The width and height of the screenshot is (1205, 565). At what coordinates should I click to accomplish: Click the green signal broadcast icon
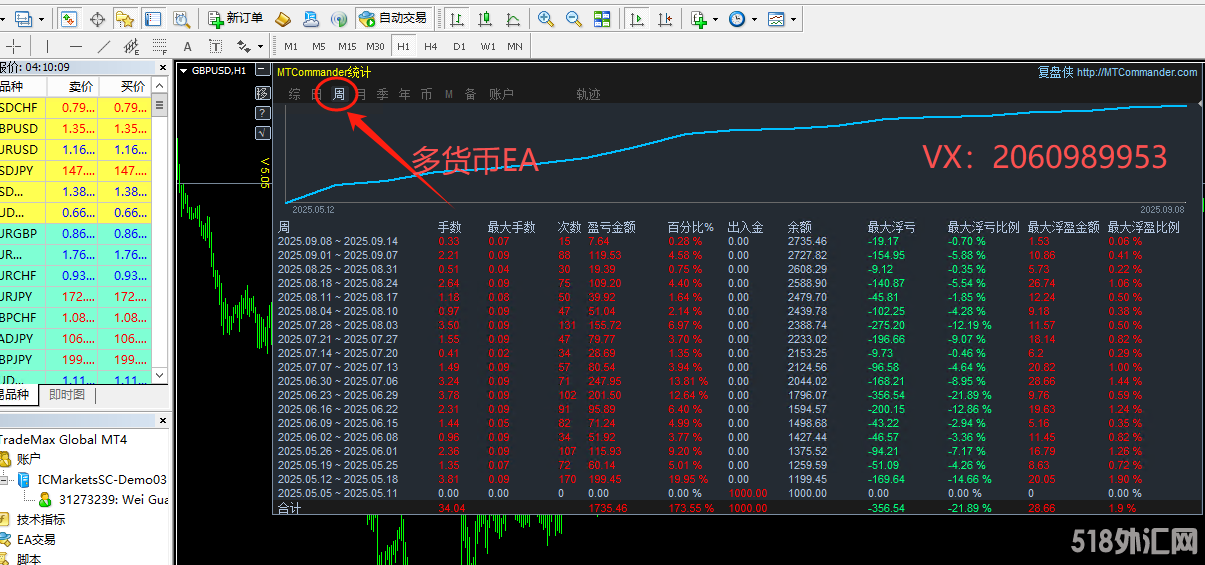(339, 18)
